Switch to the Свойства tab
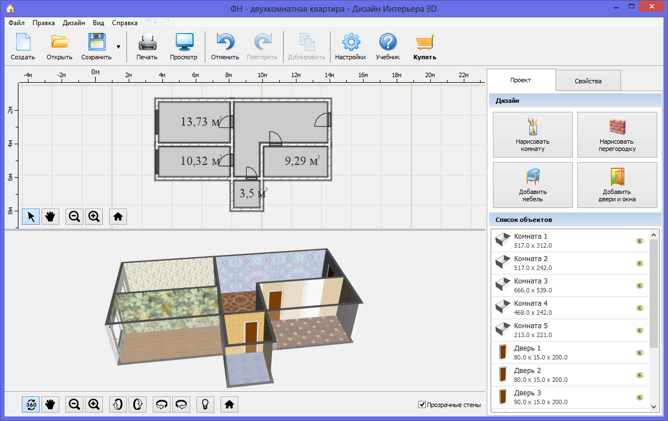This screenshot has height=421, width=668. tap(588, 80)
